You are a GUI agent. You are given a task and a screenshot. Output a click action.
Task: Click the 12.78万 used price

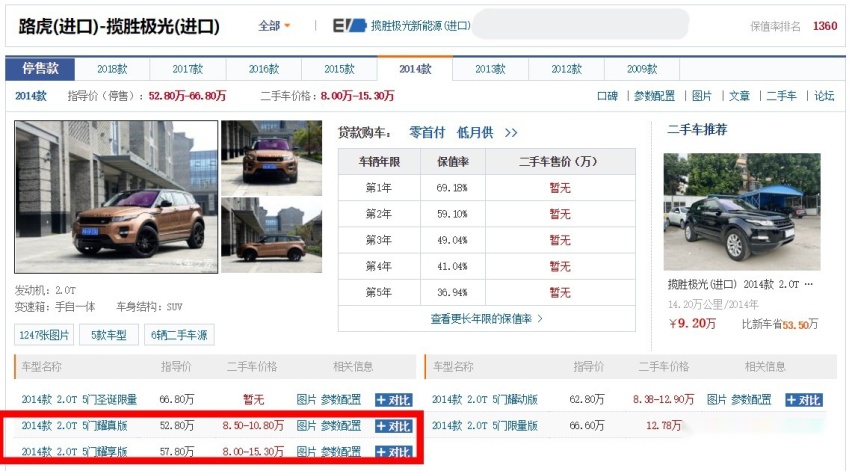point(663,426)
